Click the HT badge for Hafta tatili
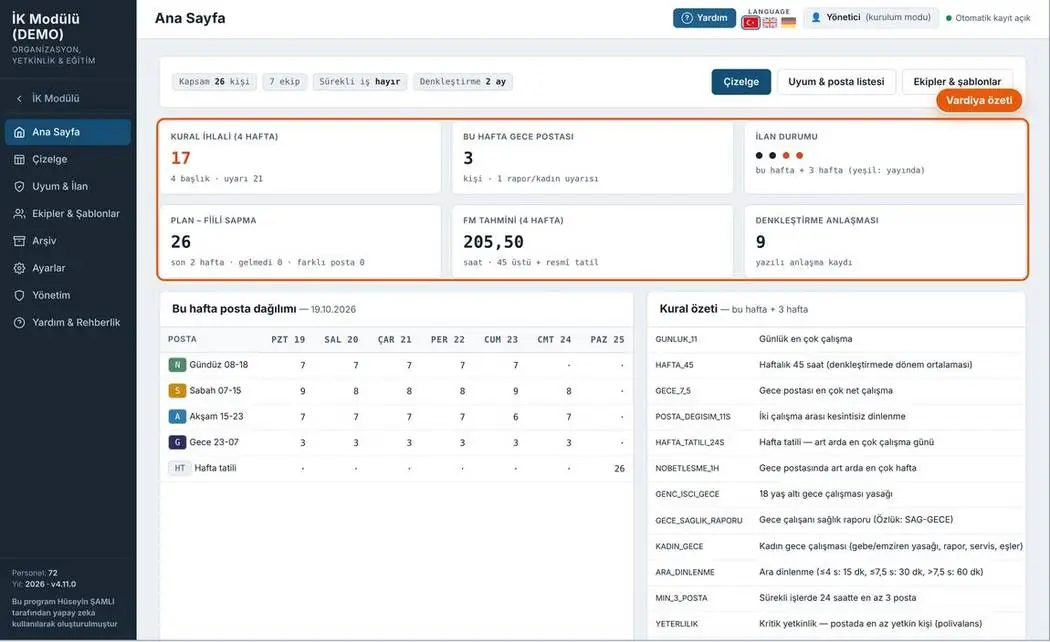Image resolution: width=1050 pixels, height=642 pixels. click(x=179, y=468)
